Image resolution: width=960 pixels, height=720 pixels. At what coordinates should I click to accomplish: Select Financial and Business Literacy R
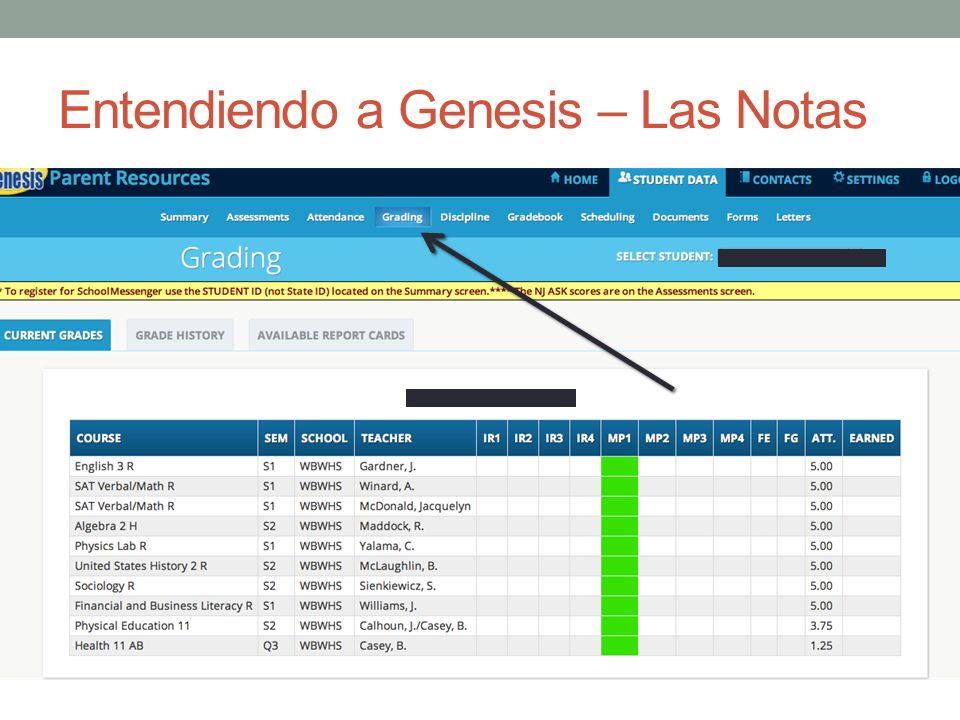point(163,606)
